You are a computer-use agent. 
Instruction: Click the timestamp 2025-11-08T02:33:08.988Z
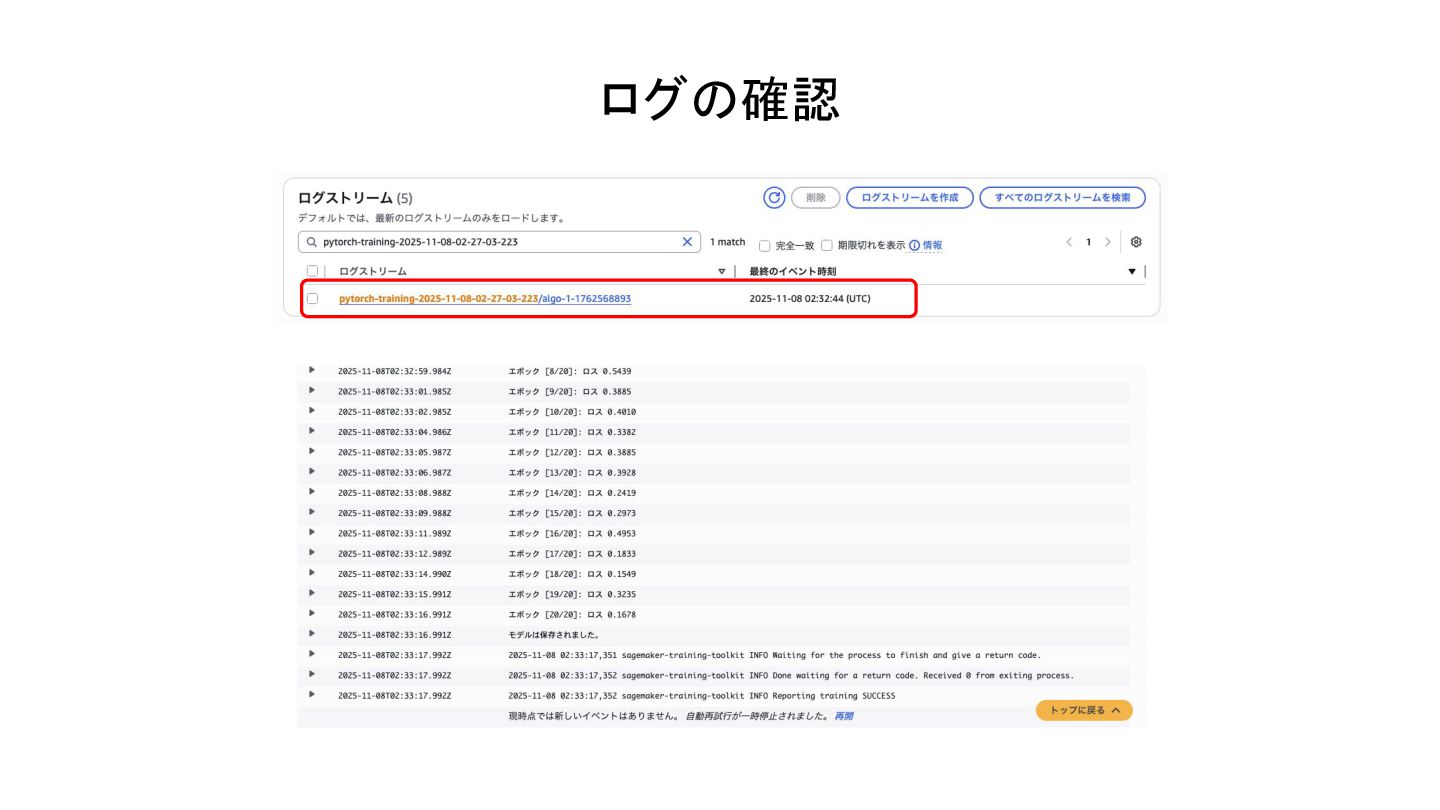click(x=394, y=492)
